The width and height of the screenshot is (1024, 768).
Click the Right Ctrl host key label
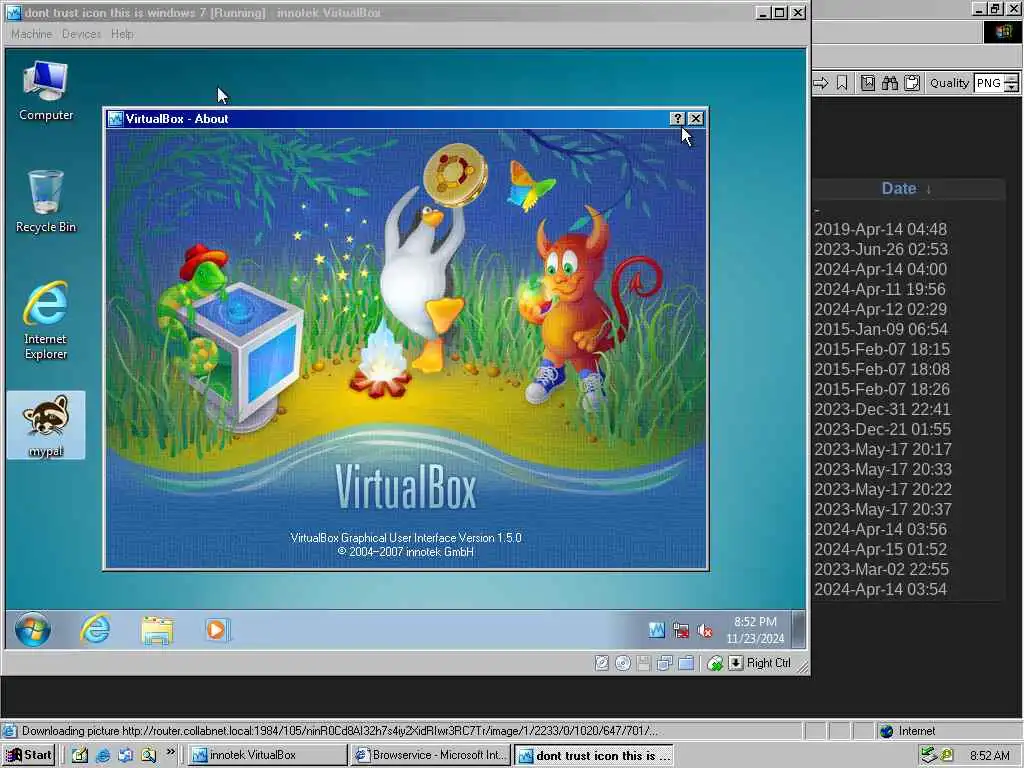click(769, 664)
